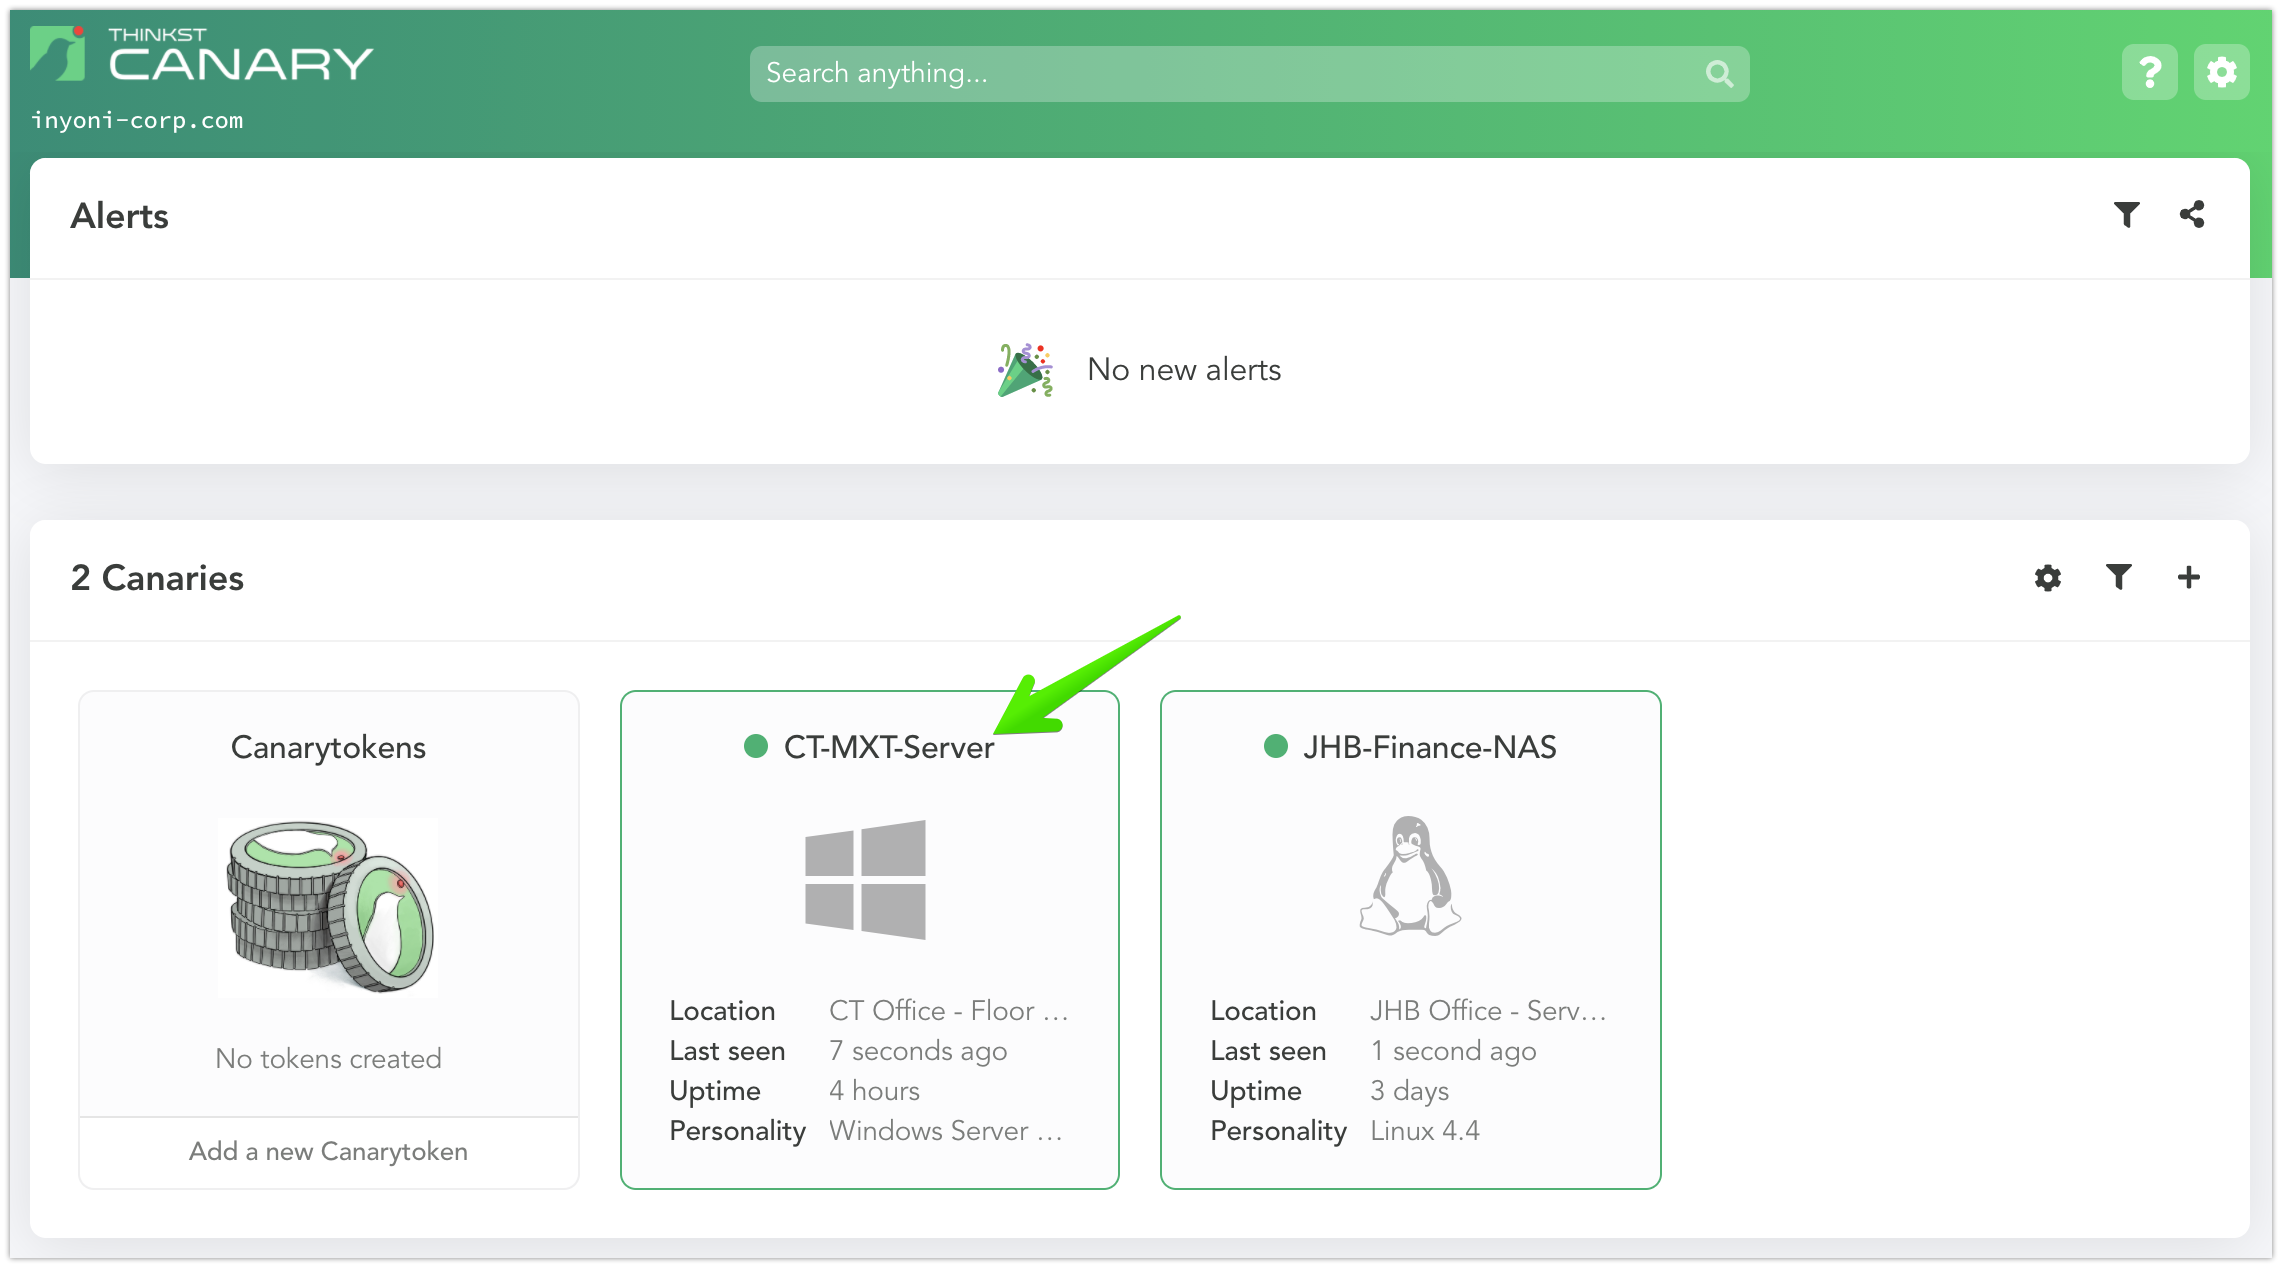This screenshot has width=2282, height=1268.
Task: Open the JHB-Finance-NAS card title
Action: 1429,747
